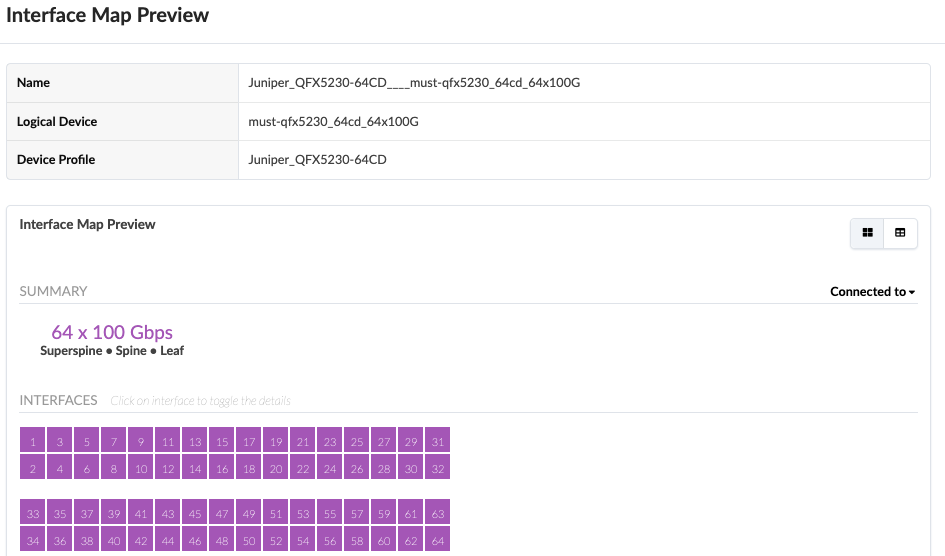Select interface port 64
Screen dimensions: 945x556
coord(438,539)
